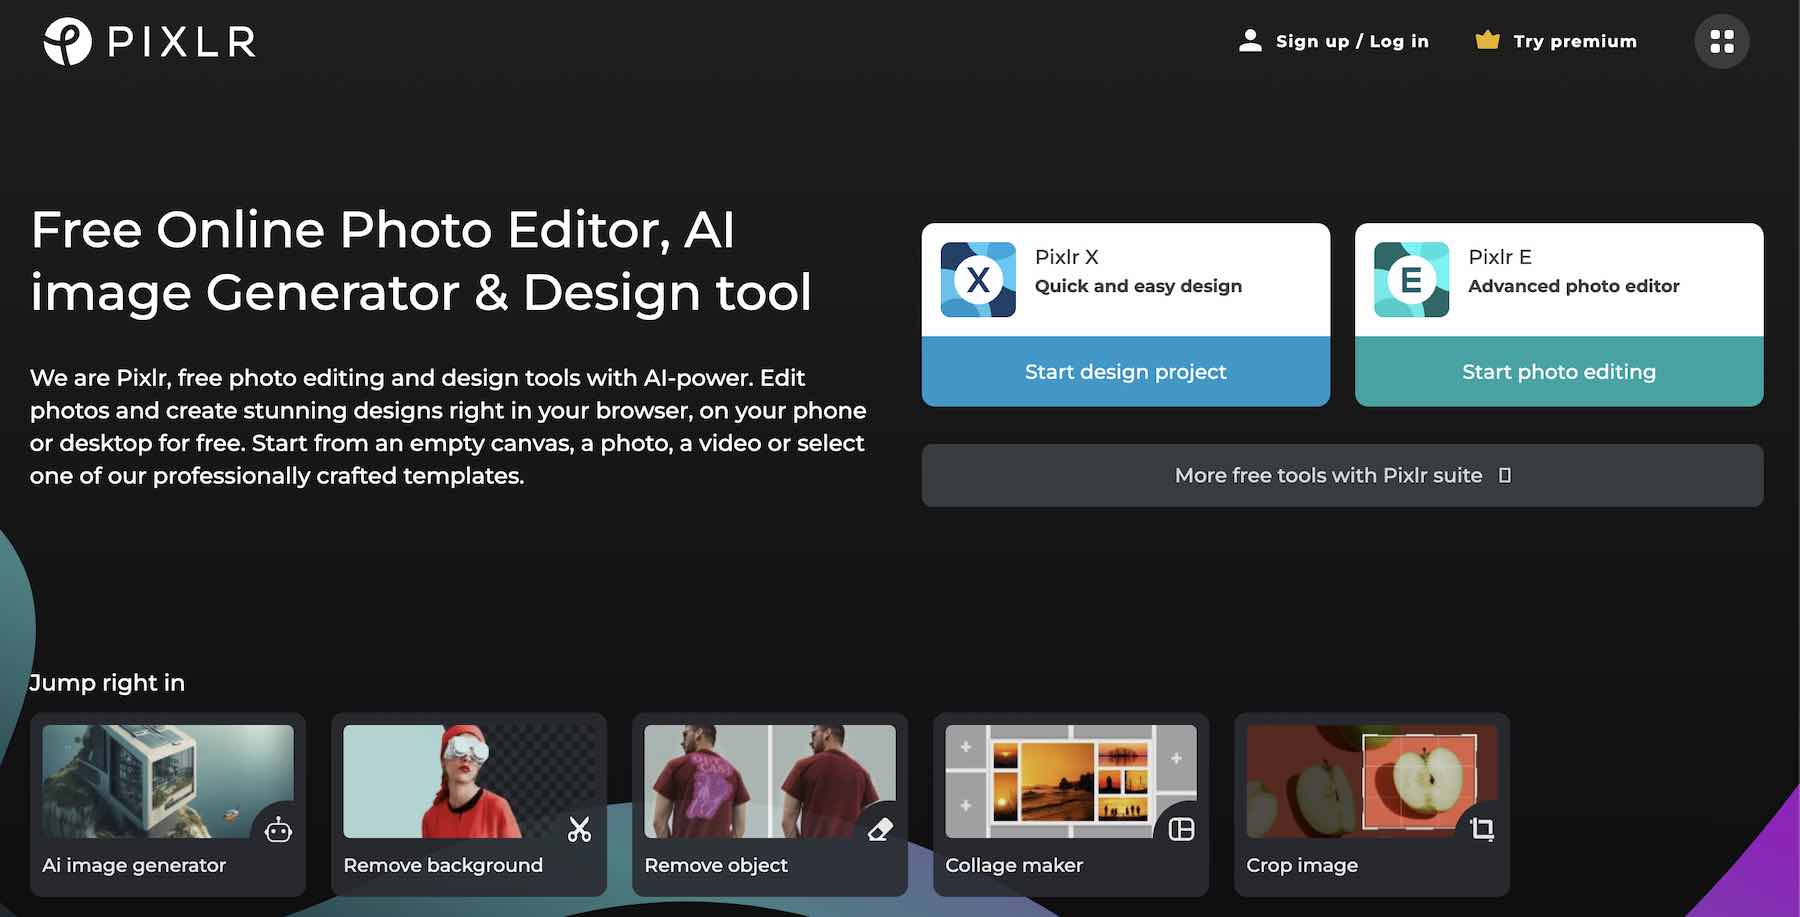Click the layout icon on Collage maker
The height and width of the screenshot is (917, 1800).
[1182, 828]
